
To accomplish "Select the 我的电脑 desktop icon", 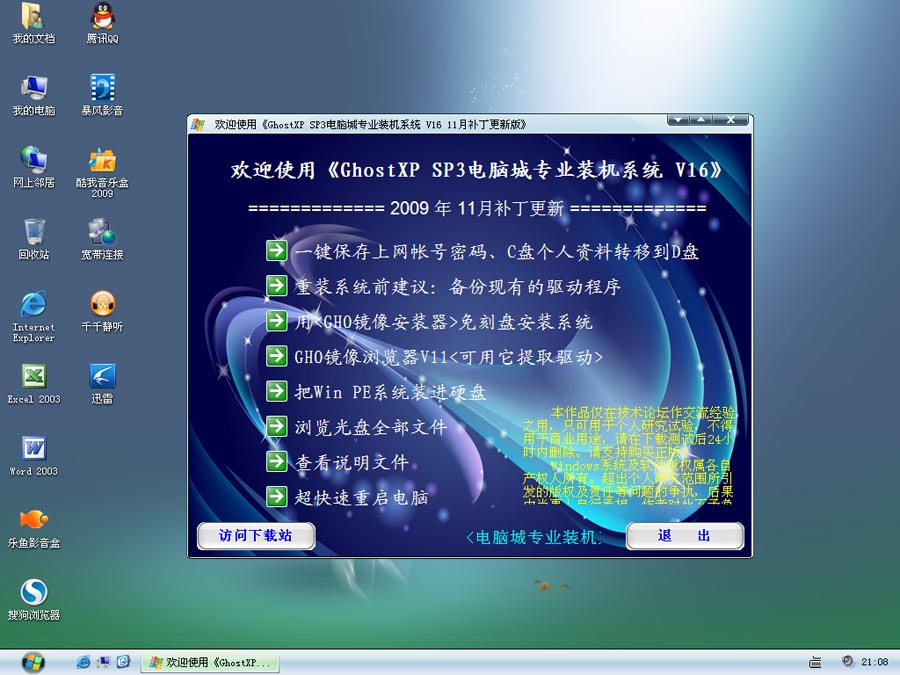I will pyautogui.click(x=33, y=95).
